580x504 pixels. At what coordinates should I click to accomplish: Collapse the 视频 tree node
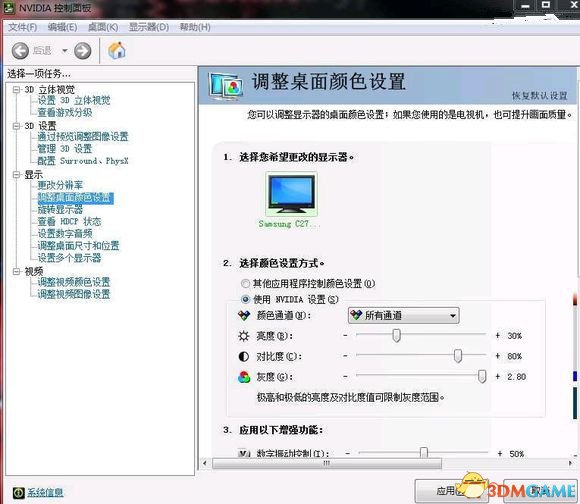16,271
